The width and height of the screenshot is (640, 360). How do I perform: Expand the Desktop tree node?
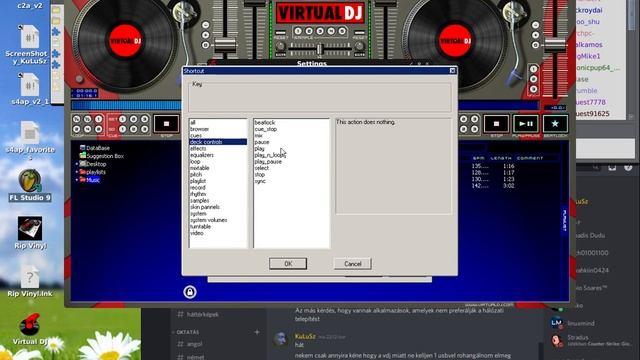[76, 164]
